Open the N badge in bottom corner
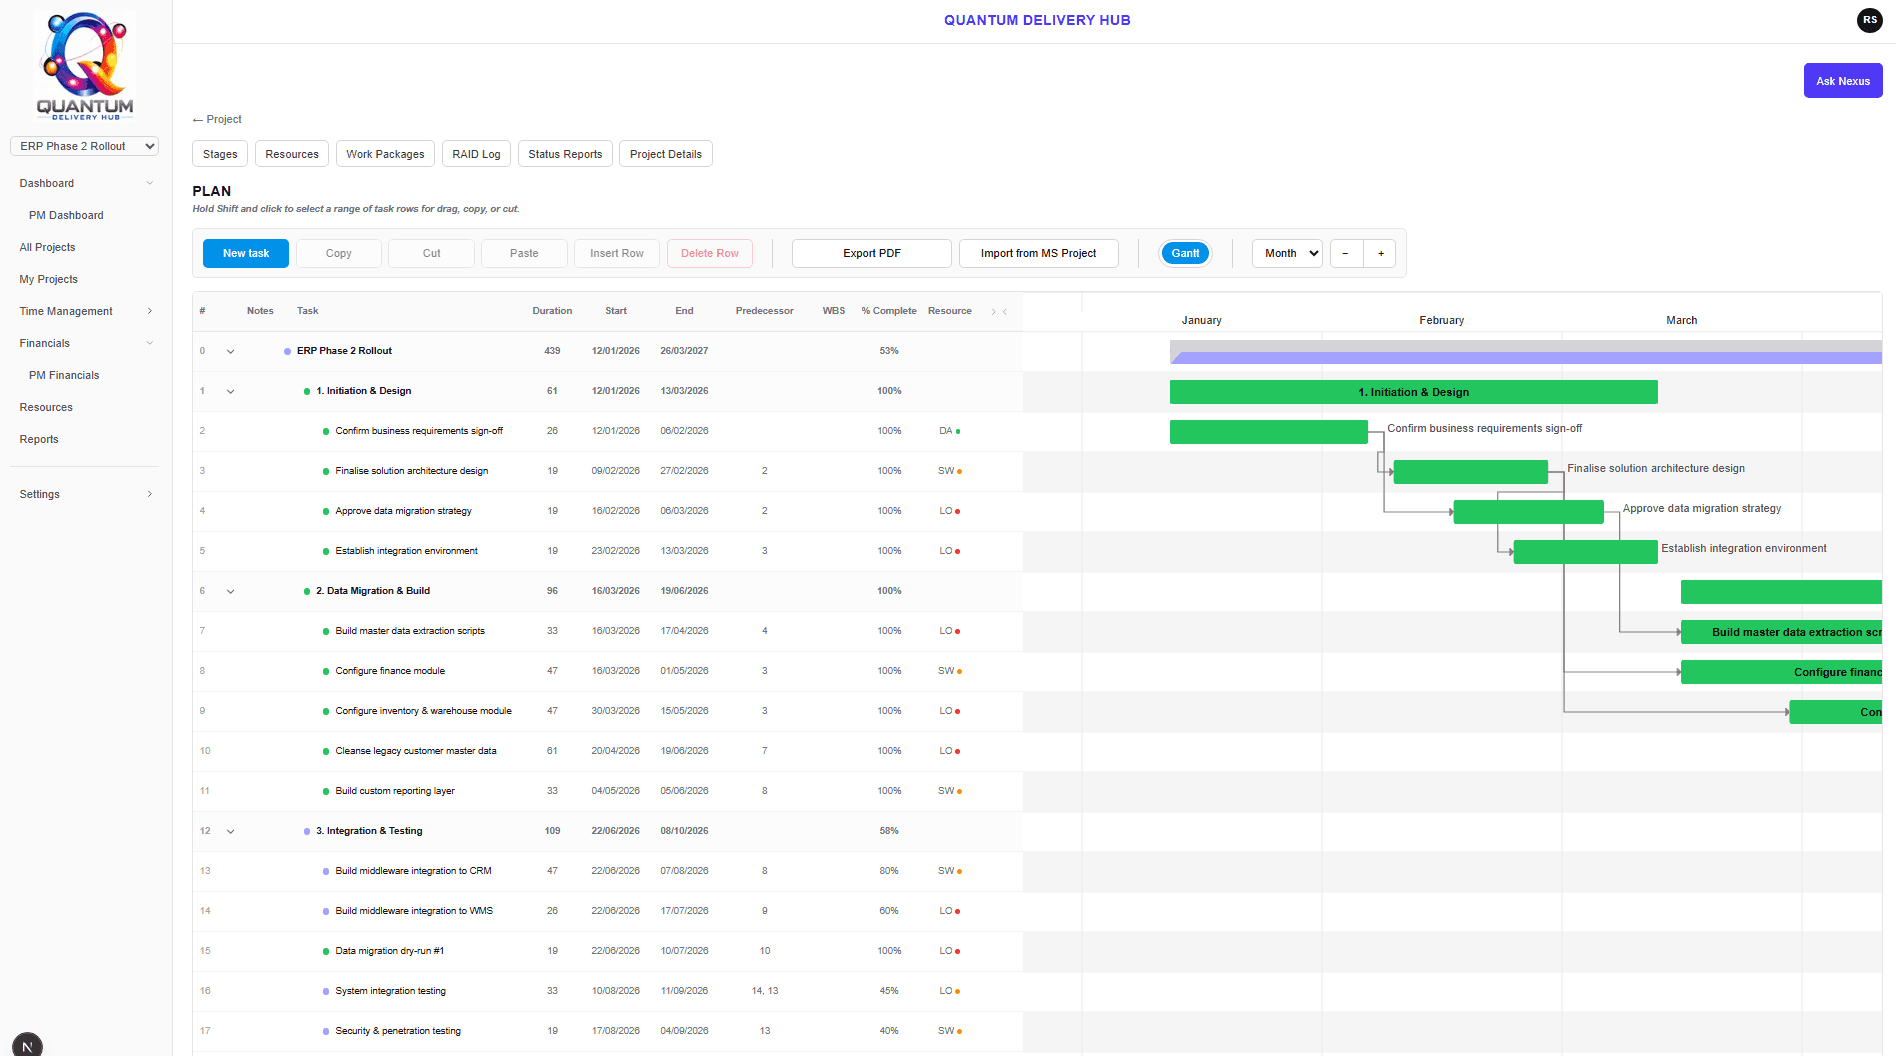Viewport: 1896px width, 1056px height. coord(27,1045)
